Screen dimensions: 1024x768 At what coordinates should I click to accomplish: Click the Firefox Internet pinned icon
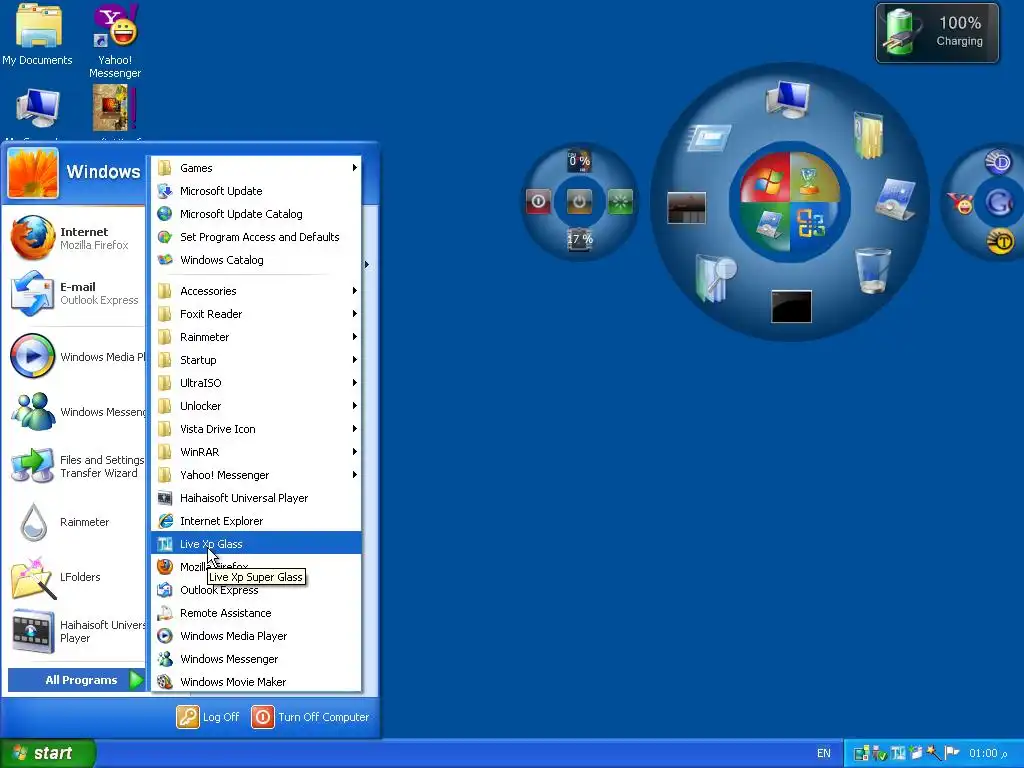coord(33,238)
